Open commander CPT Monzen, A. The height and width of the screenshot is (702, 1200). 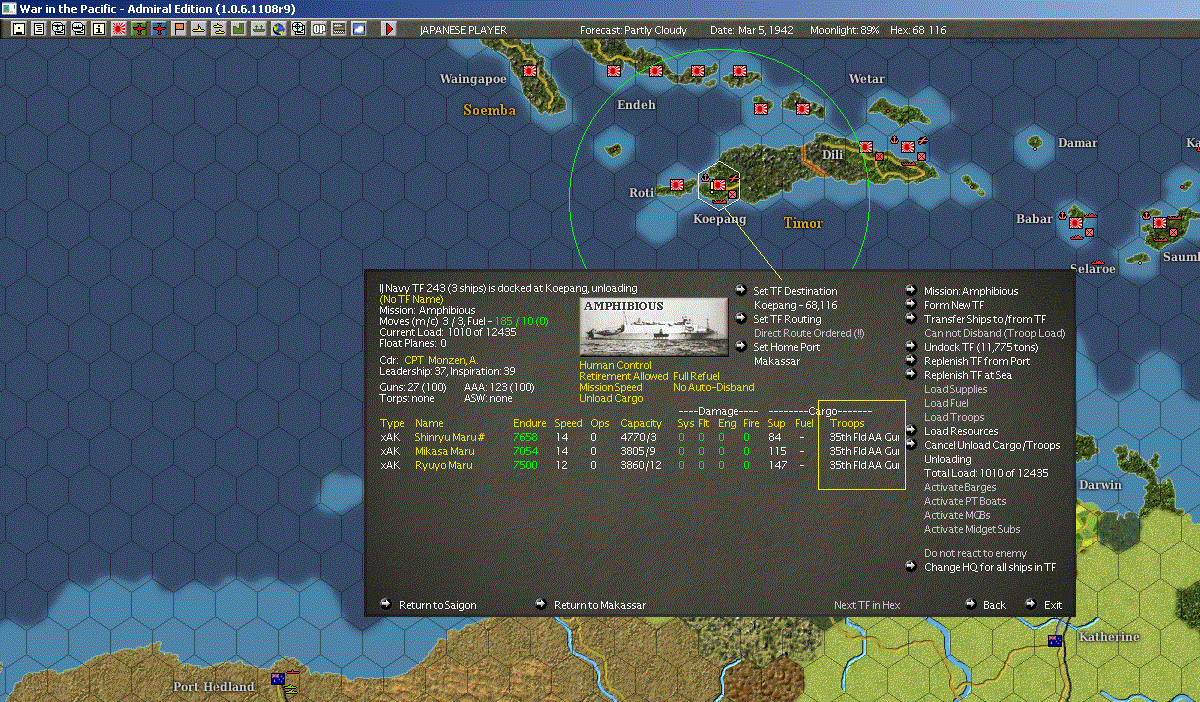pos(441,360)
